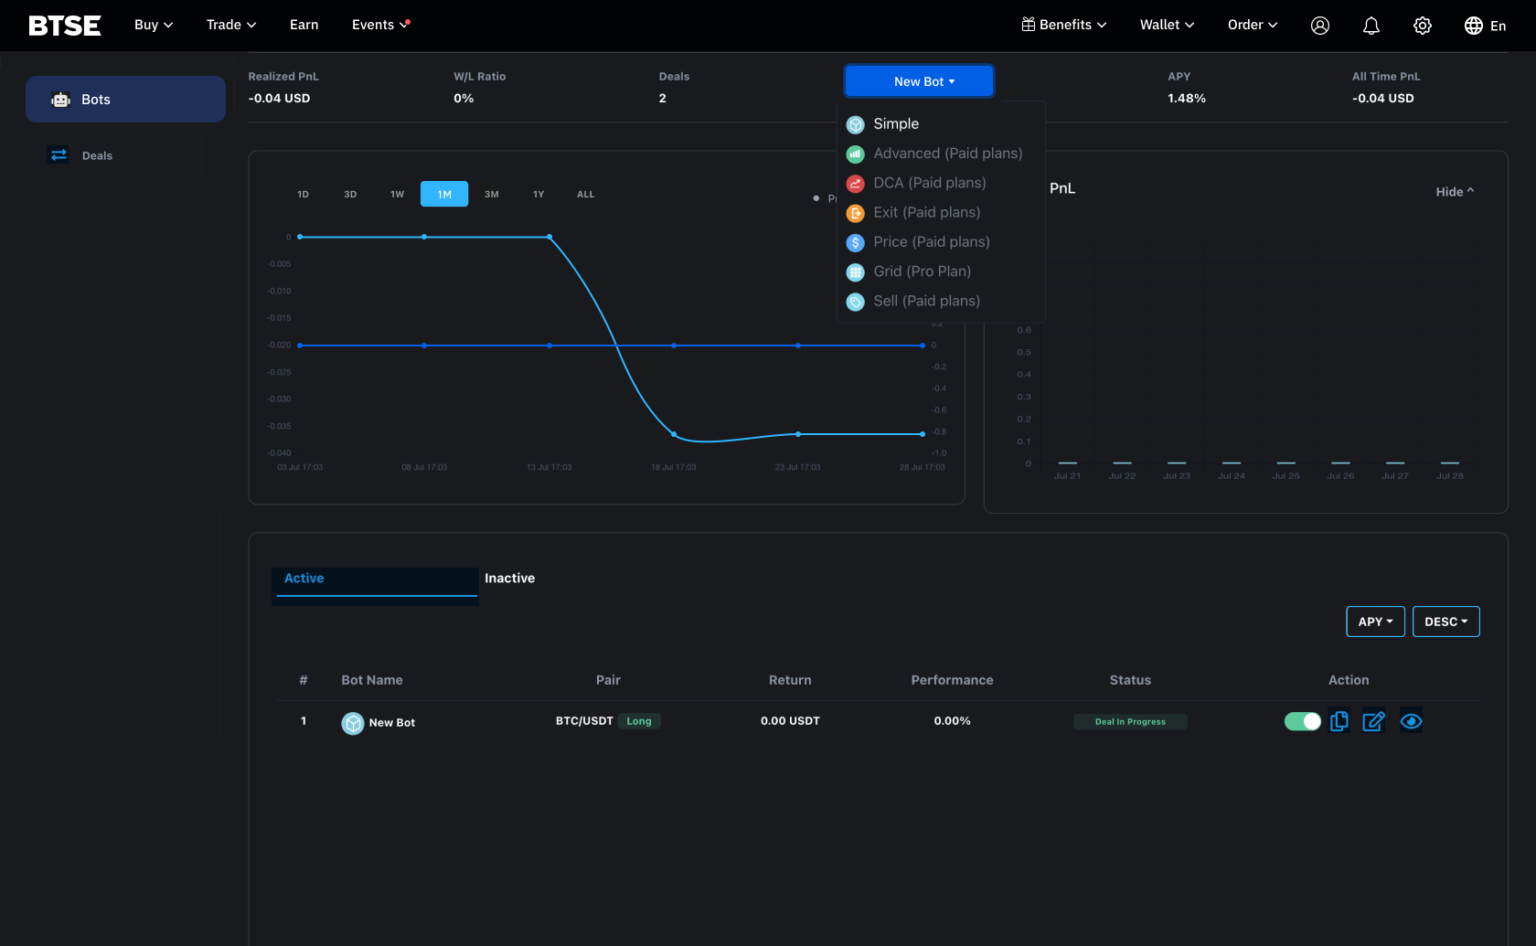Open the user account profile icon
The image size is (1536, 946).
click(1320, 25)
